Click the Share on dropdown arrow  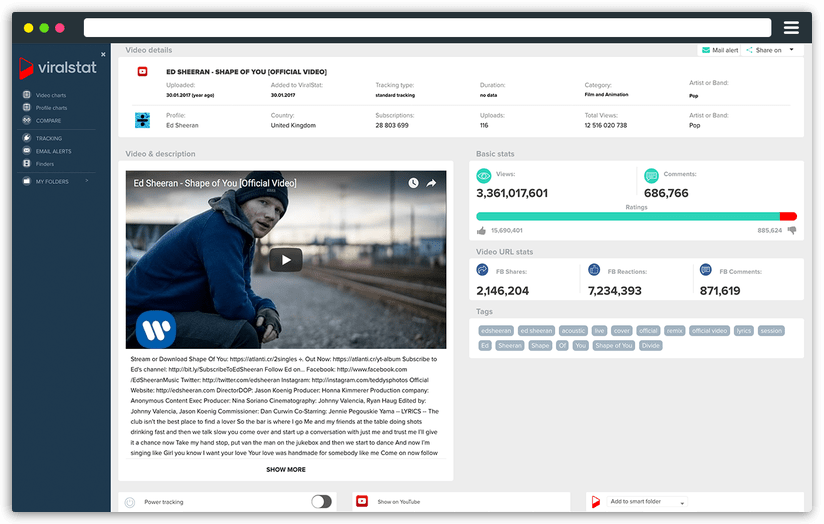pos(791,49)
